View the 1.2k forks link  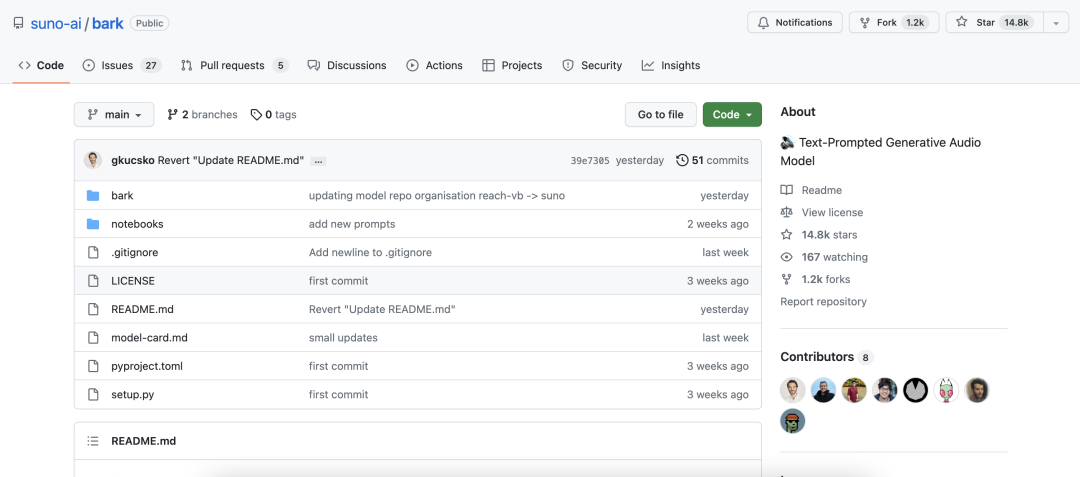[x=816, y=279]
